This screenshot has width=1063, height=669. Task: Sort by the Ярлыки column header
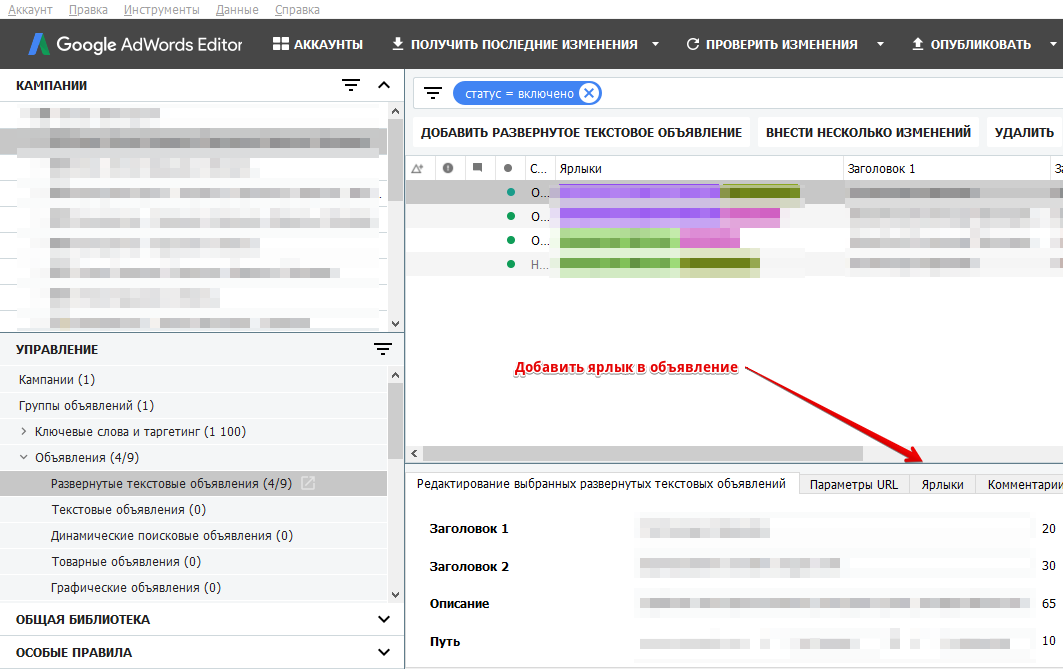coord(698,168)
